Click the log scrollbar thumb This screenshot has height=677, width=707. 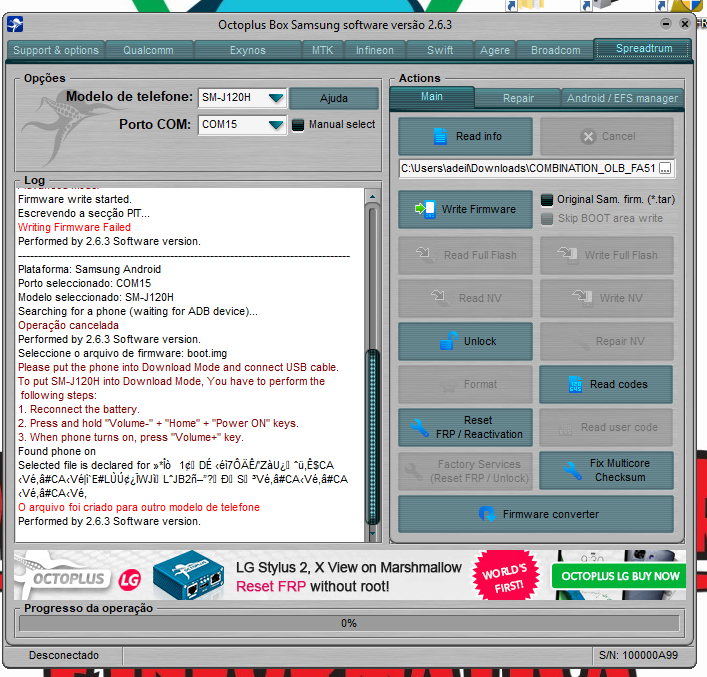point(373,437)
